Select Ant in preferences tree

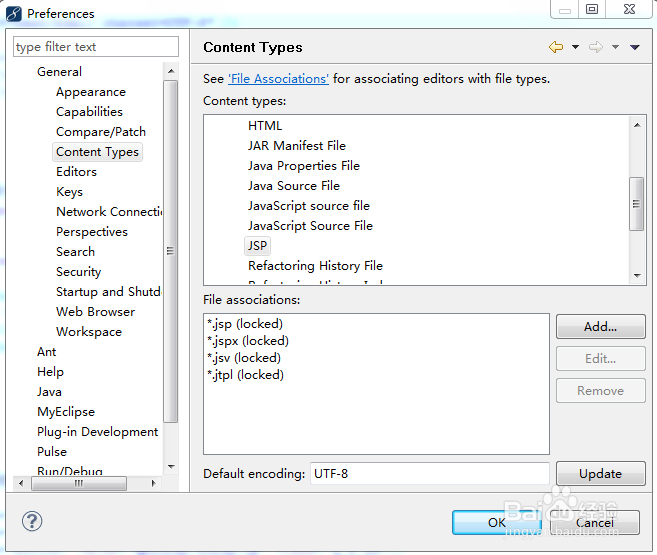tap(47, 352)
